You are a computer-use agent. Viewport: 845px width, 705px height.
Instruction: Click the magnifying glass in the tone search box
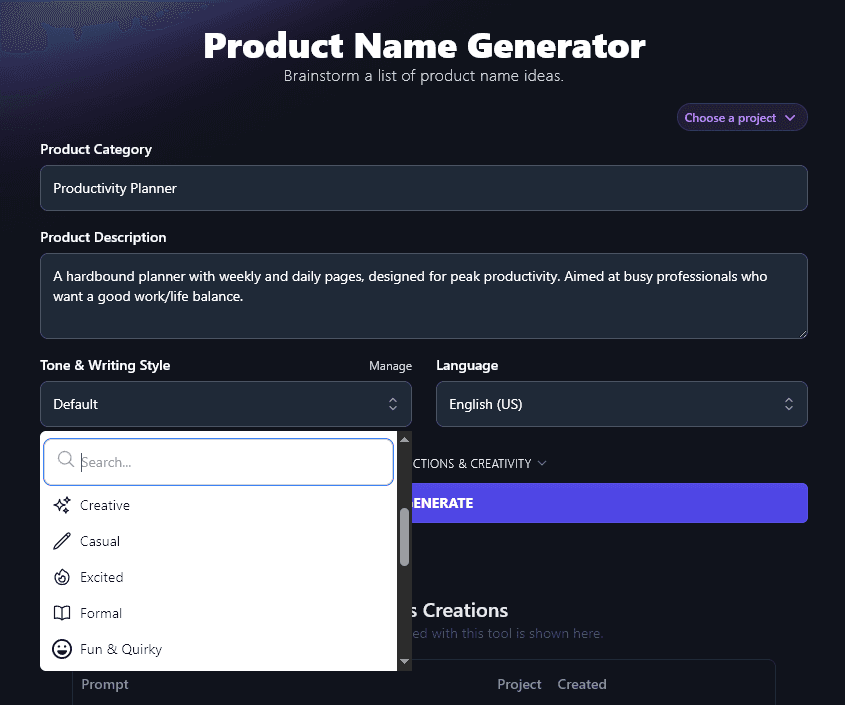[x=65, y=459]
